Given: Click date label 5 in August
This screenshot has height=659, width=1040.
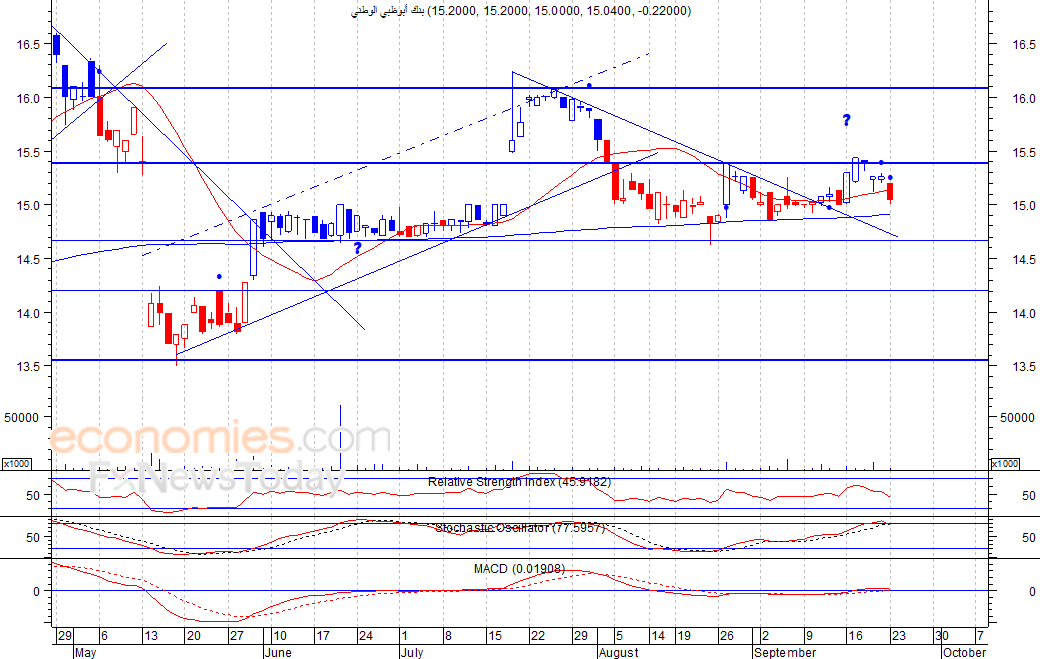Looking at the screenshot, I should [x=619, y=636].
